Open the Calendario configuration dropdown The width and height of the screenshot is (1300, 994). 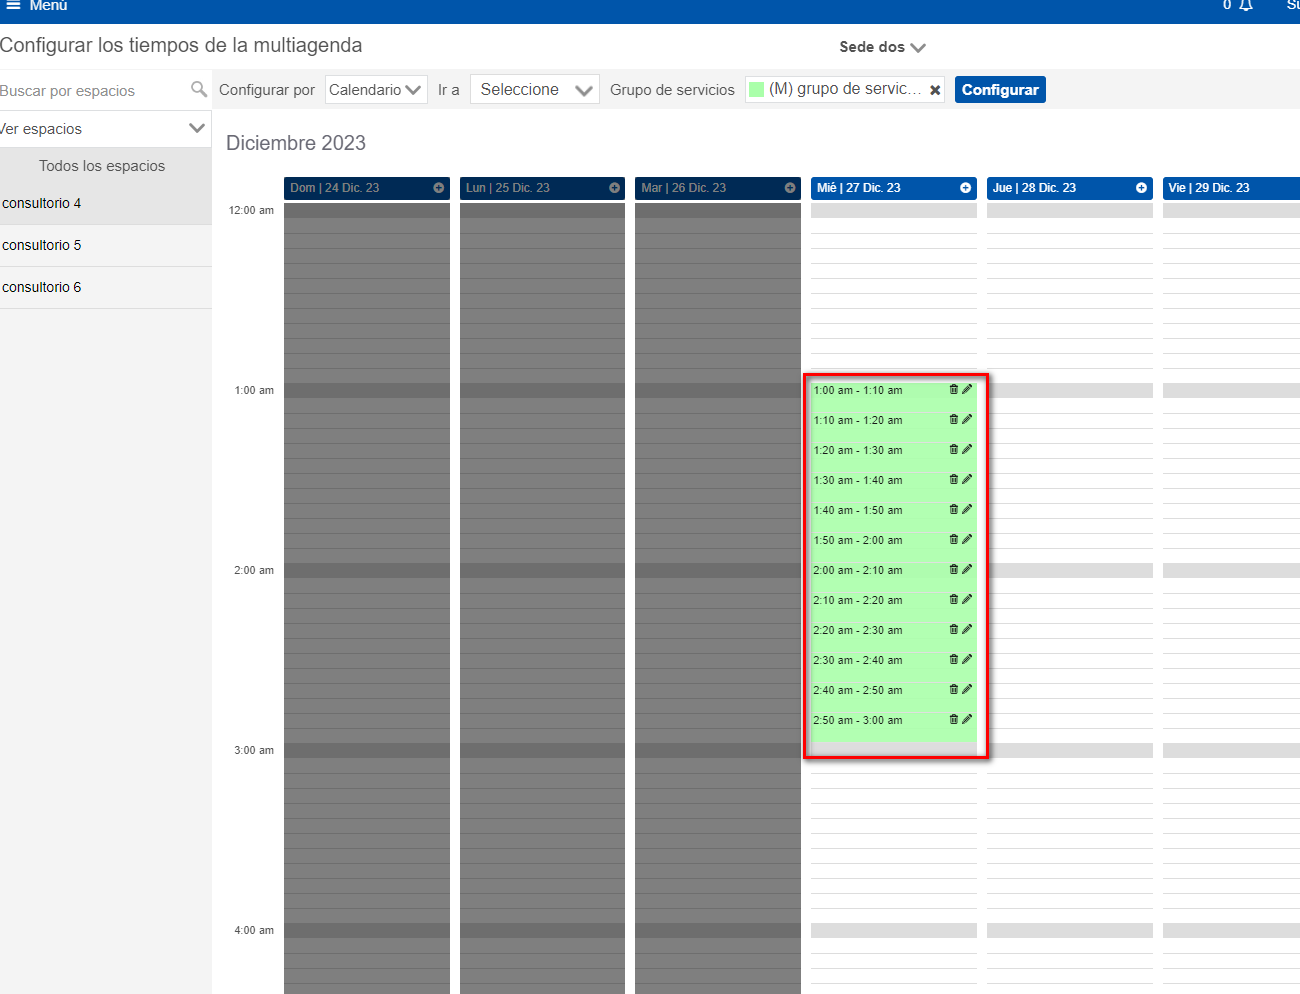pyautogui.click(x=376, y=89)
